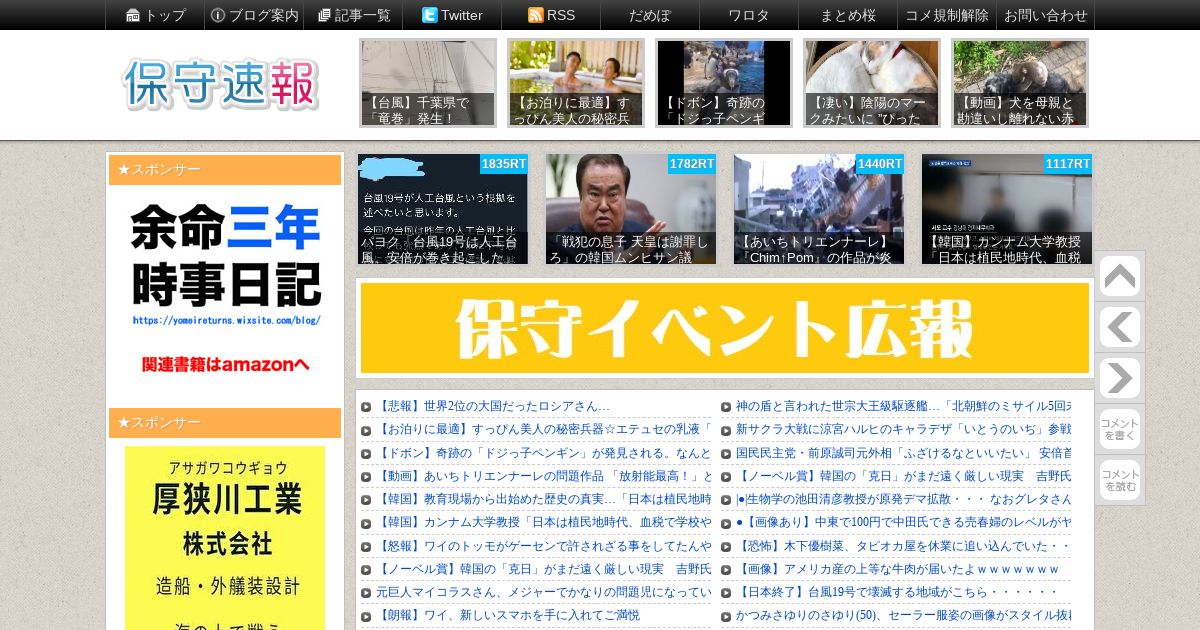Open the 【動画】犬を母親と thumbnail

tap(1020, 83)
